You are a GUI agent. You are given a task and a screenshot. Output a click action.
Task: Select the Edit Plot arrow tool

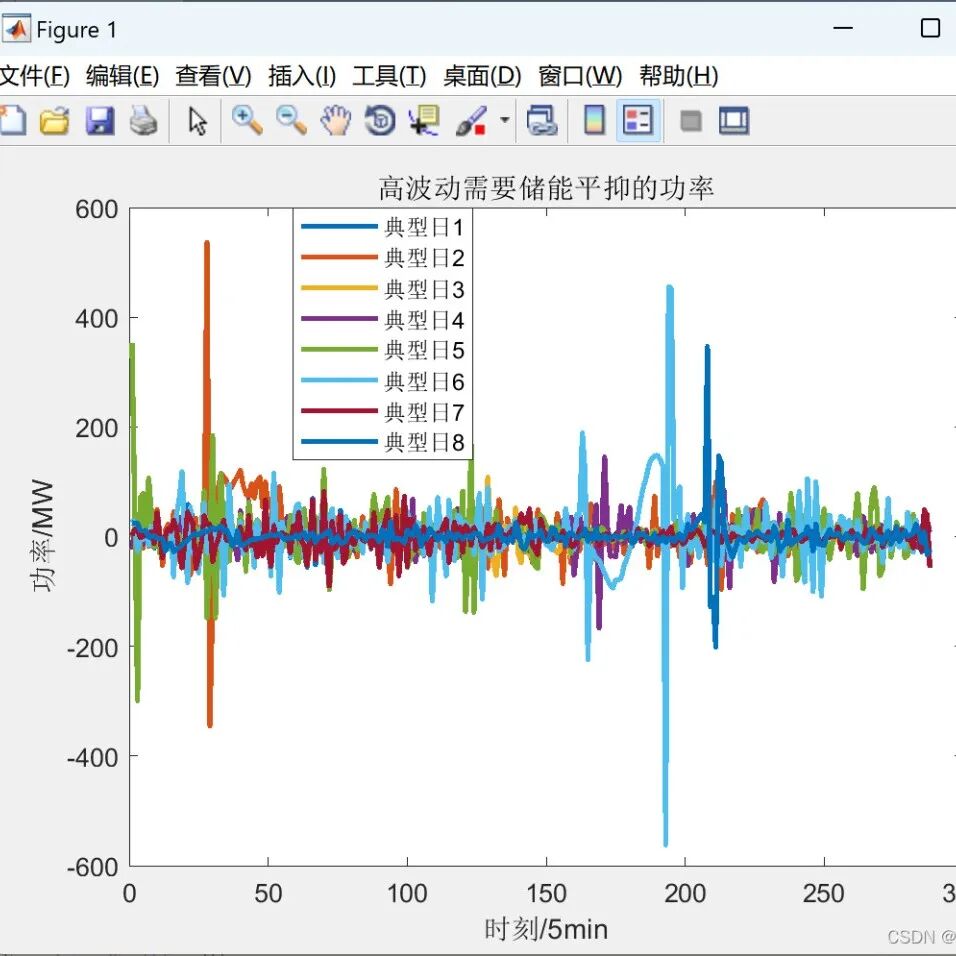[x=198, y=121]
